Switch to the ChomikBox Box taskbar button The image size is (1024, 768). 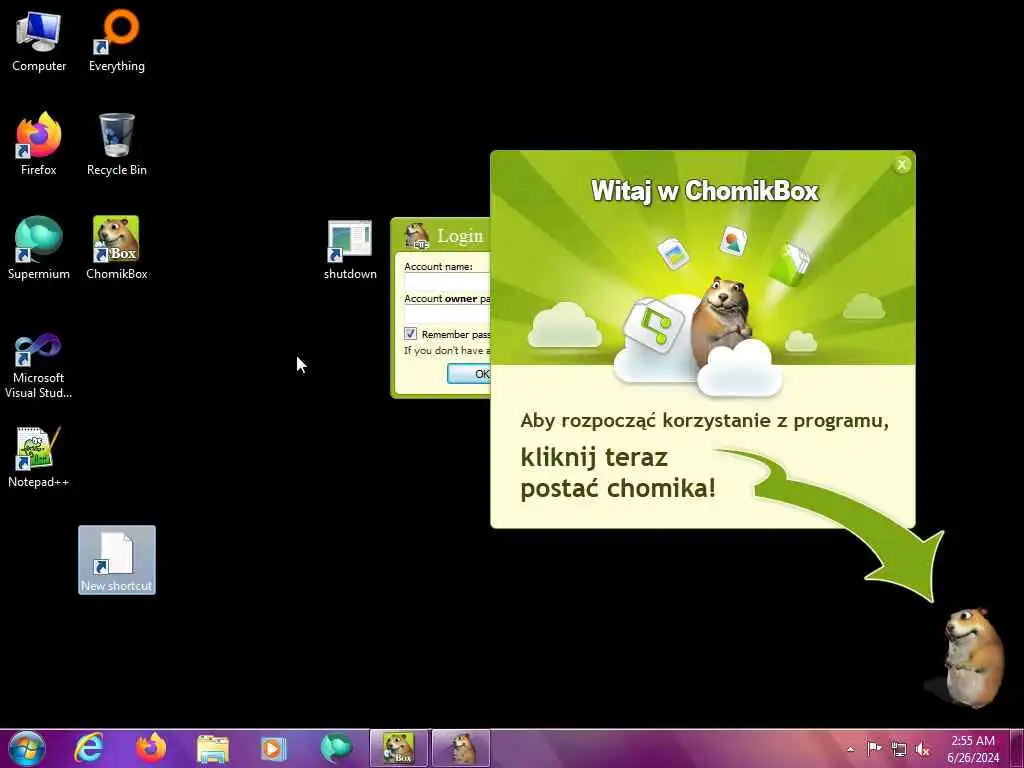(x=398, y=748)
